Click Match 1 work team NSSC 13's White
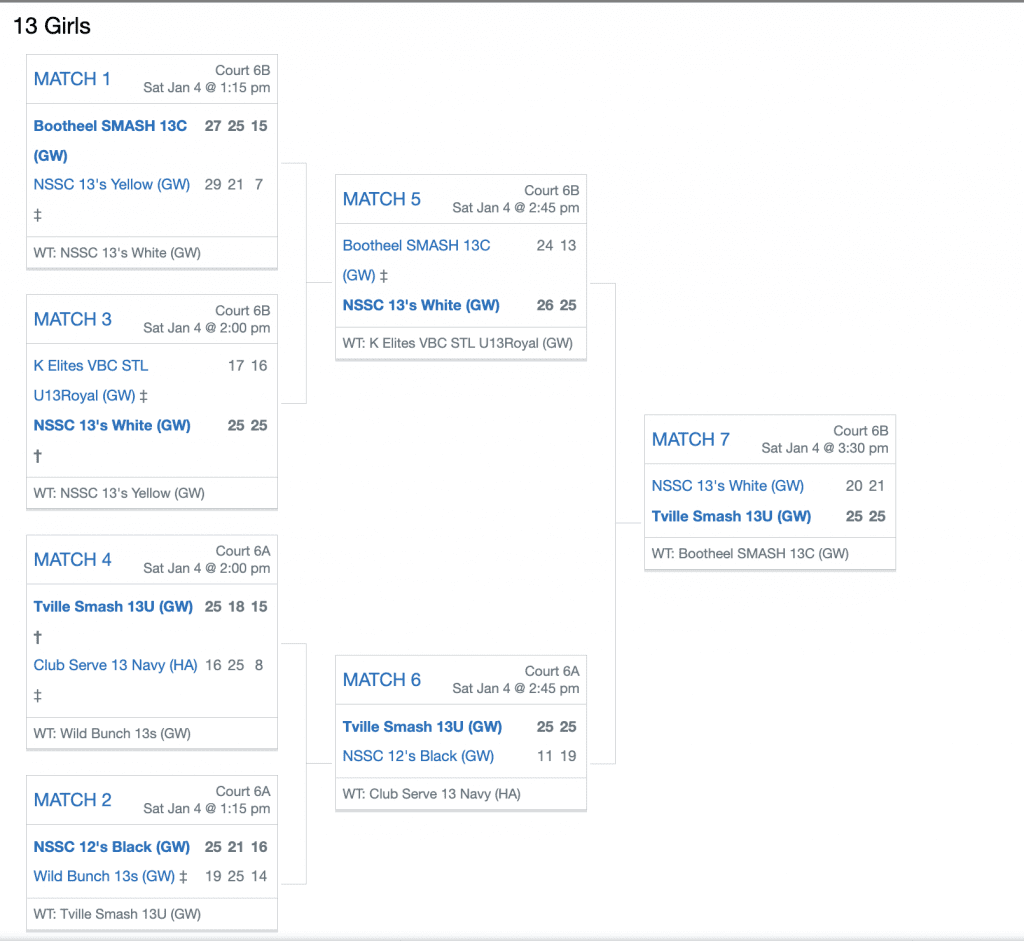 coord(117,253)
